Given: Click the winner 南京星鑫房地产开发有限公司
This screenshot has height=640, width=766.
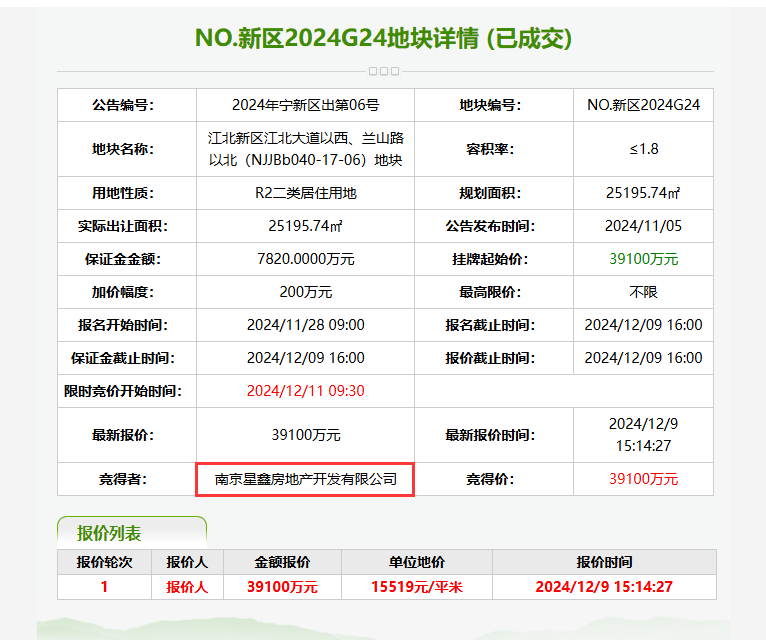Looking at the screenshot, I should click(x=305, y=479).
